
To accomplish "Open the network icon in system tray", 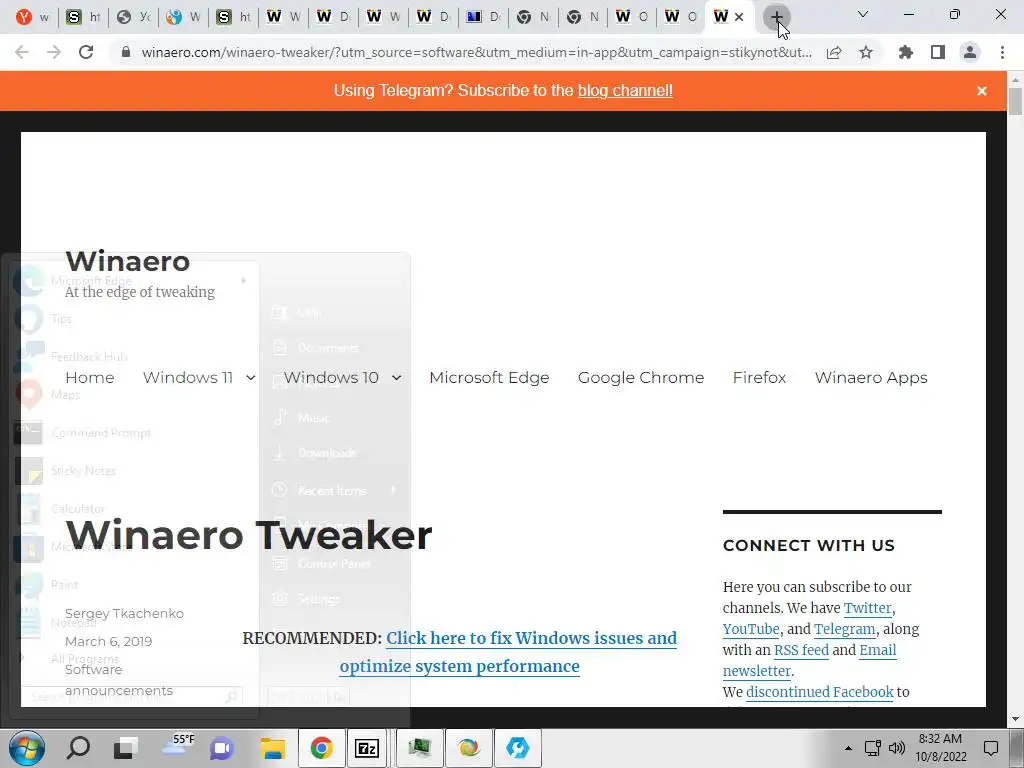I will 873,748.
